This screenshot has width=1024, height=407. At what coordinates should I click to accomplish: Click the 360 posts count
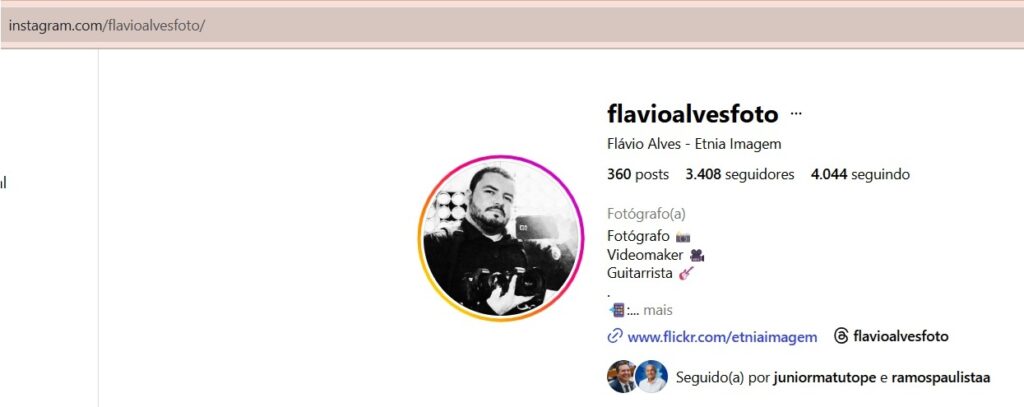tap(638, 174)
